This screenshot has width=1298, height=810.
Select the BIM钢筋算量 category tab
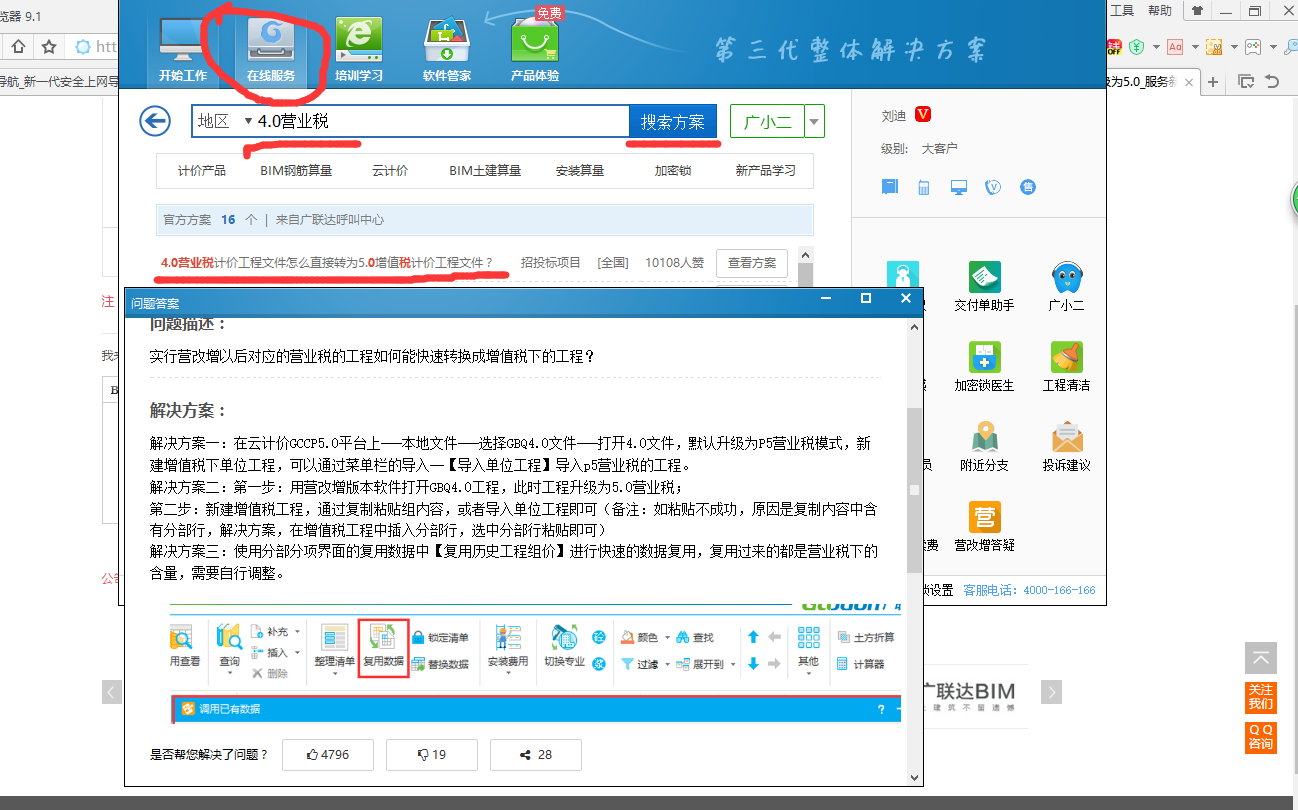pyautogui.click(x=296, y=171)
